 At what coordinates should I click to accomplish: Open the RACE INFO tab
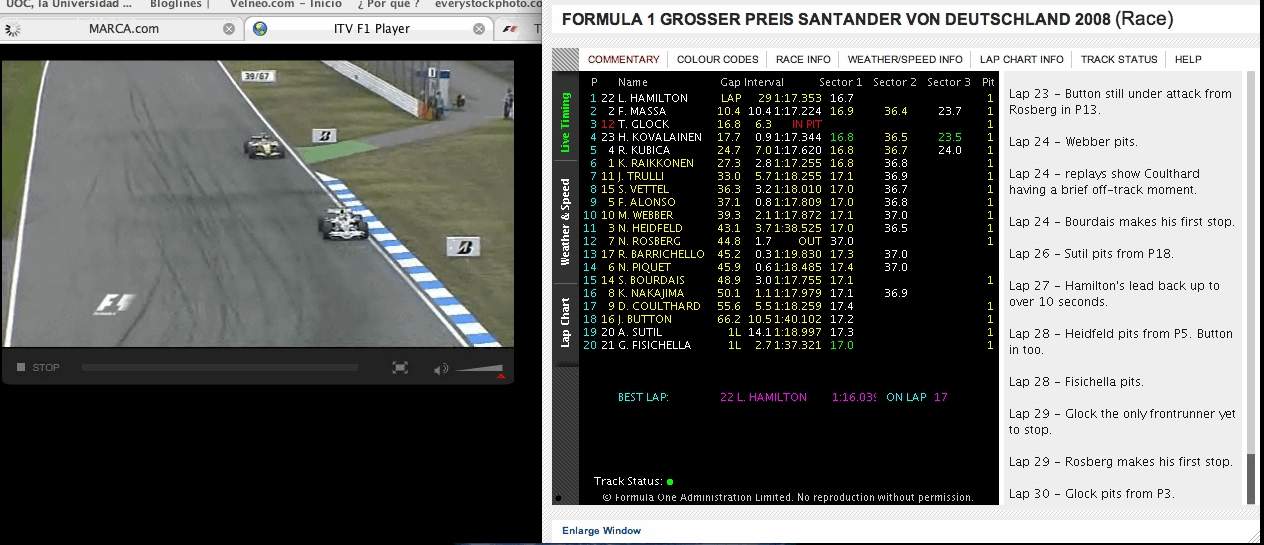pyautogui.click(x=803, y=60)
